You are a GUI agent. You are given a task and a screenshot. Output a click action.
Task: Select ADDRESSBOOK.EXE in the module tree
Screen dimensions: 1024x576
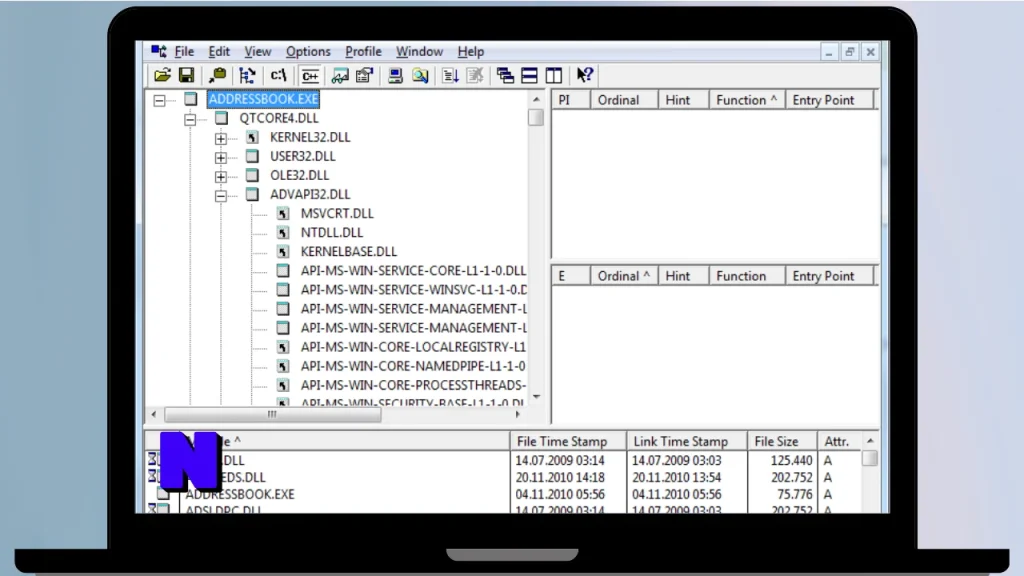click(263, 99)
